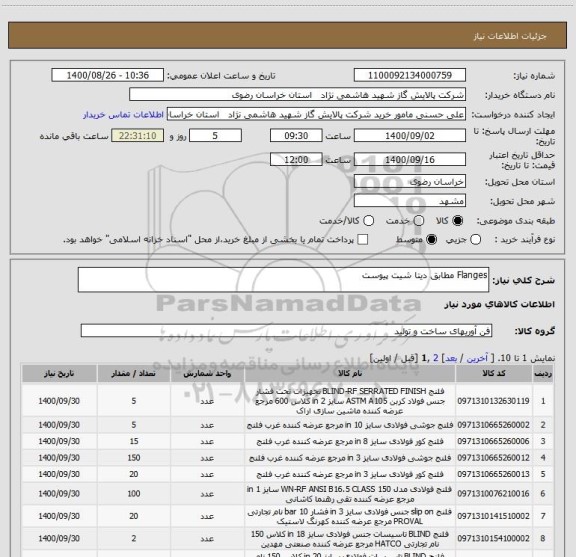The height and width of the screenshot is (557, 576).
Task: Click the Flanges general description box
Action: coord(283,280)
